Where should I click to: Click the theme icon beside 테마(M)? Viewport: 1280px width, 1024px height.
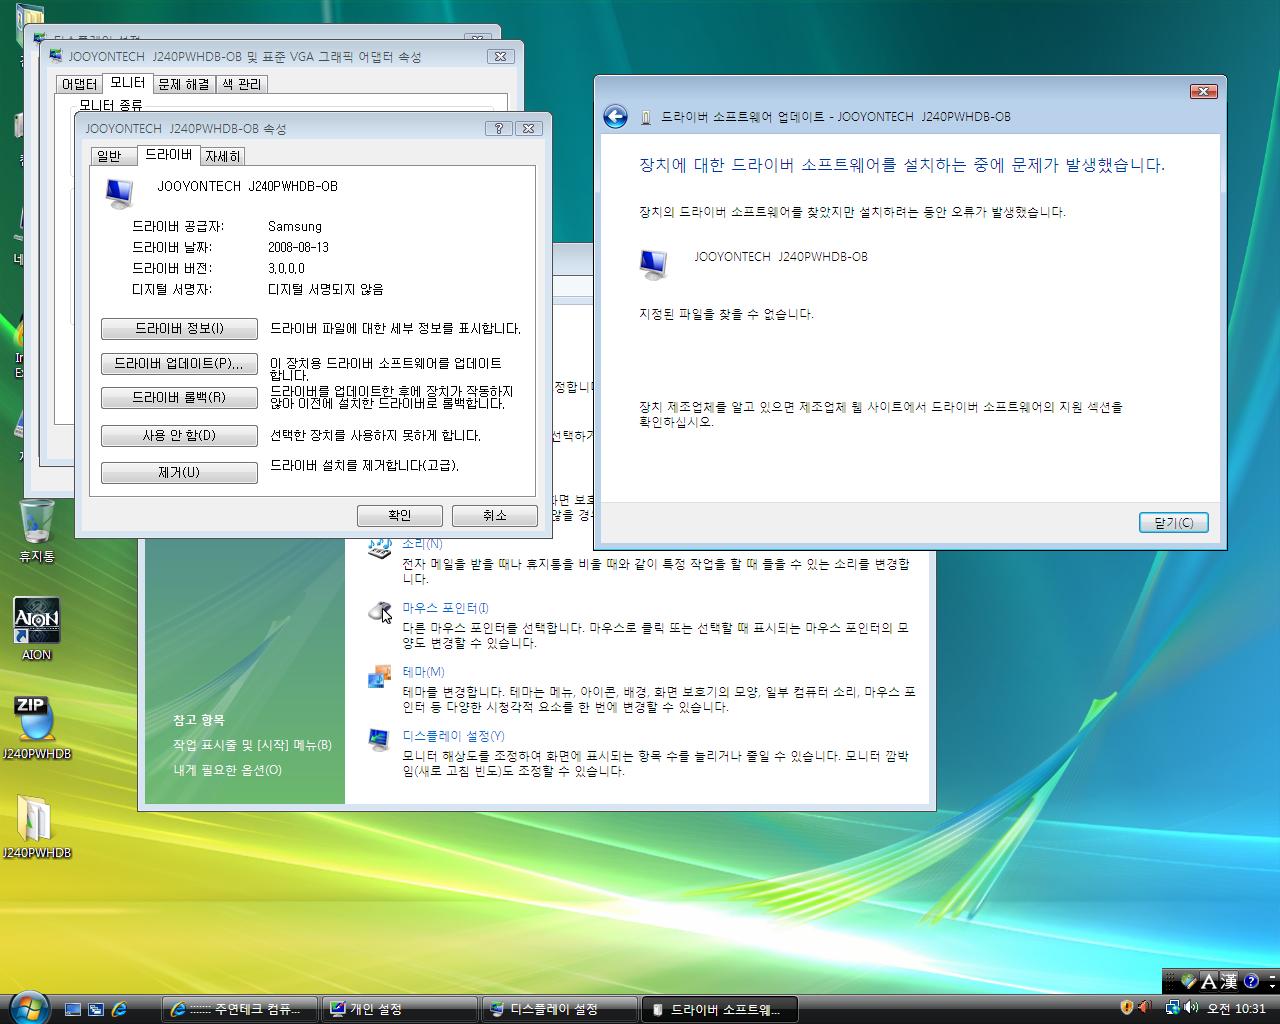[x=379, y=677]
